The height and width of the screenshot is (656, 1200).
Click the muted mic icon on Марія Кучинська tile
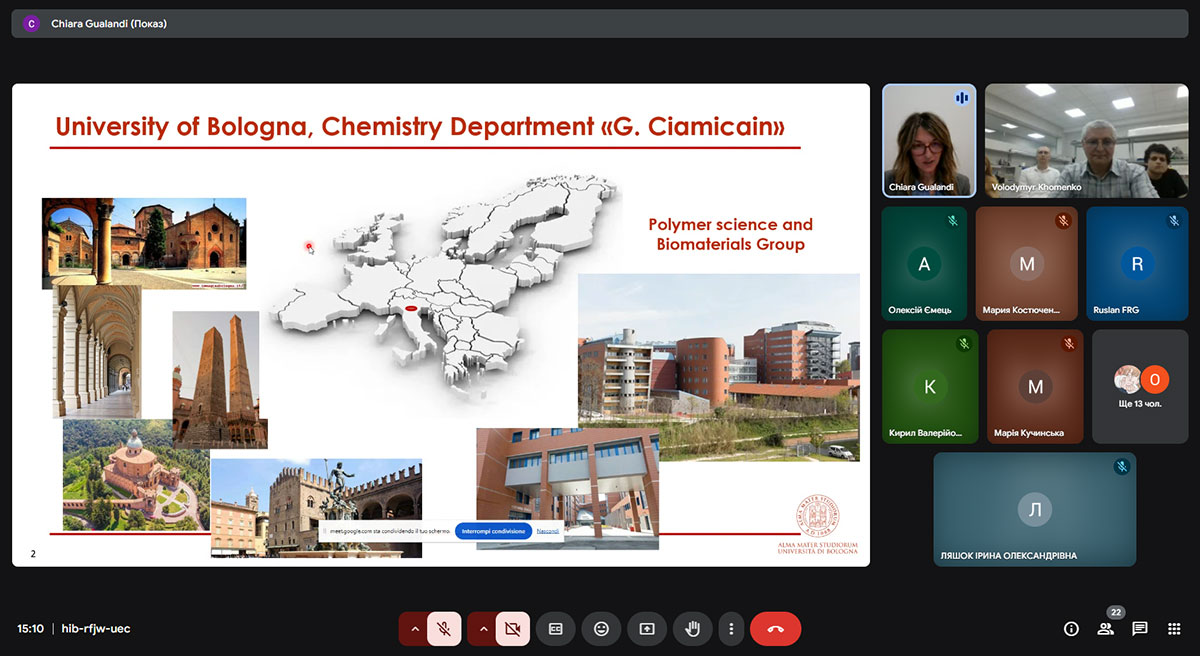1069,344
